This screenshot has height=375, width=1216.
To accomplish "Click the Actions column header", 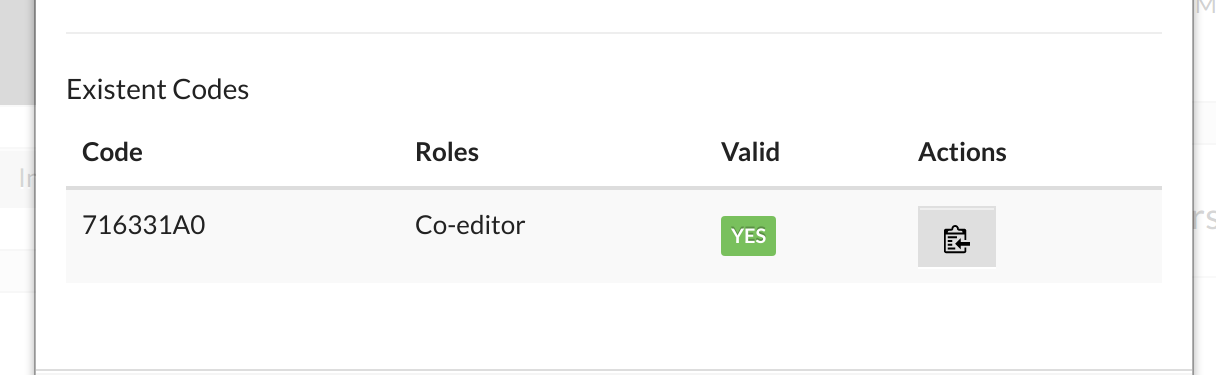I will [962, 152].
